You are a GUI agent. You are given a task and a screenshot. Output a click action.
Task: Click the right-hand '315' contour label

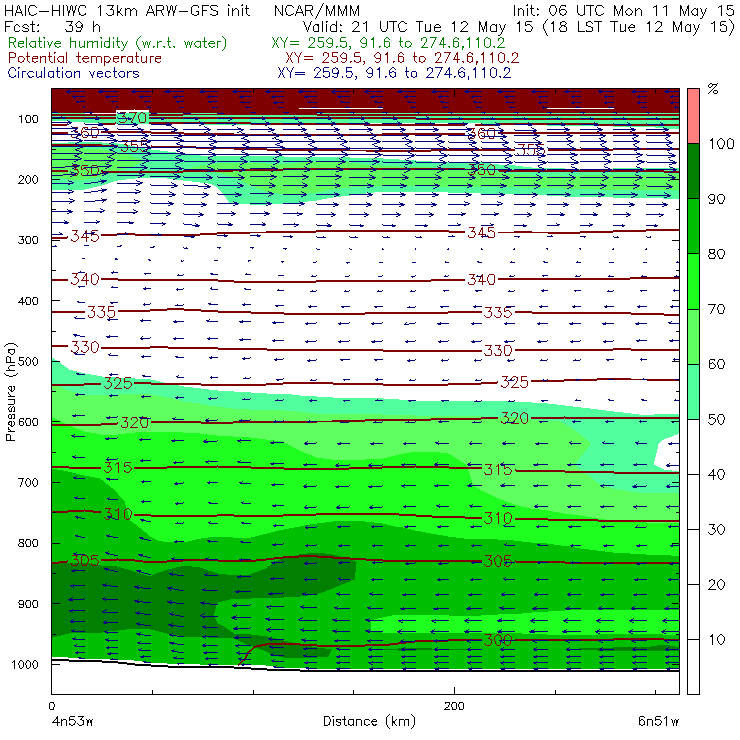pos(497,470)
